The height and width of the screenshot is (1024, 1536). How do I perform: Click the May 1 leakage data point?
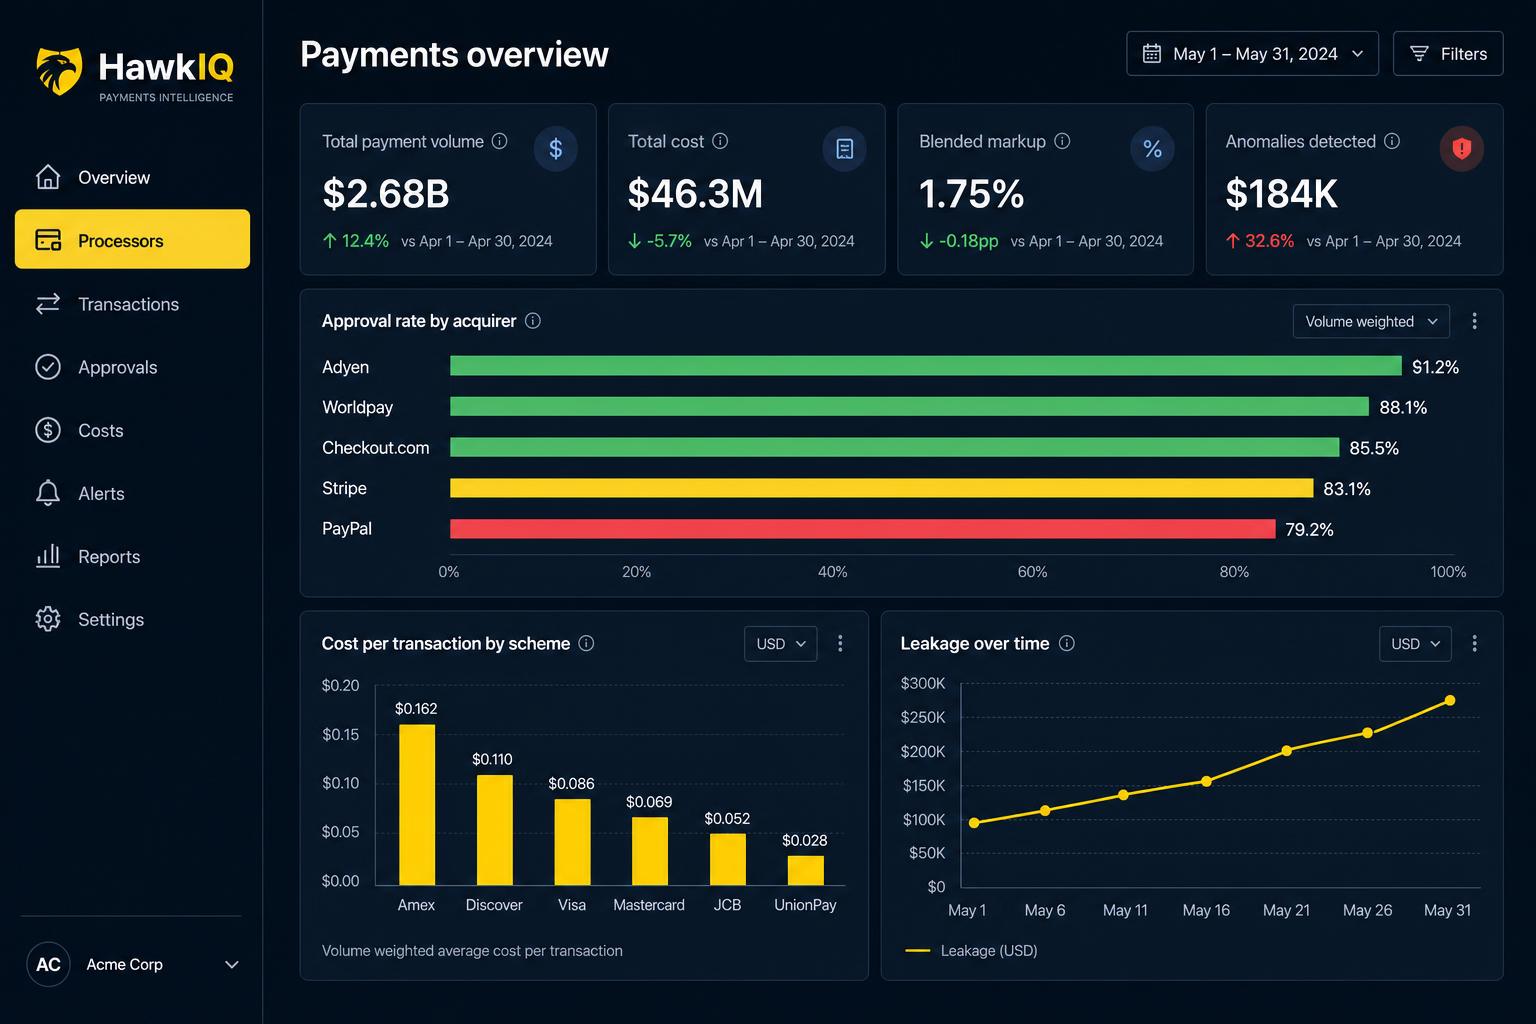pos(974,823)
